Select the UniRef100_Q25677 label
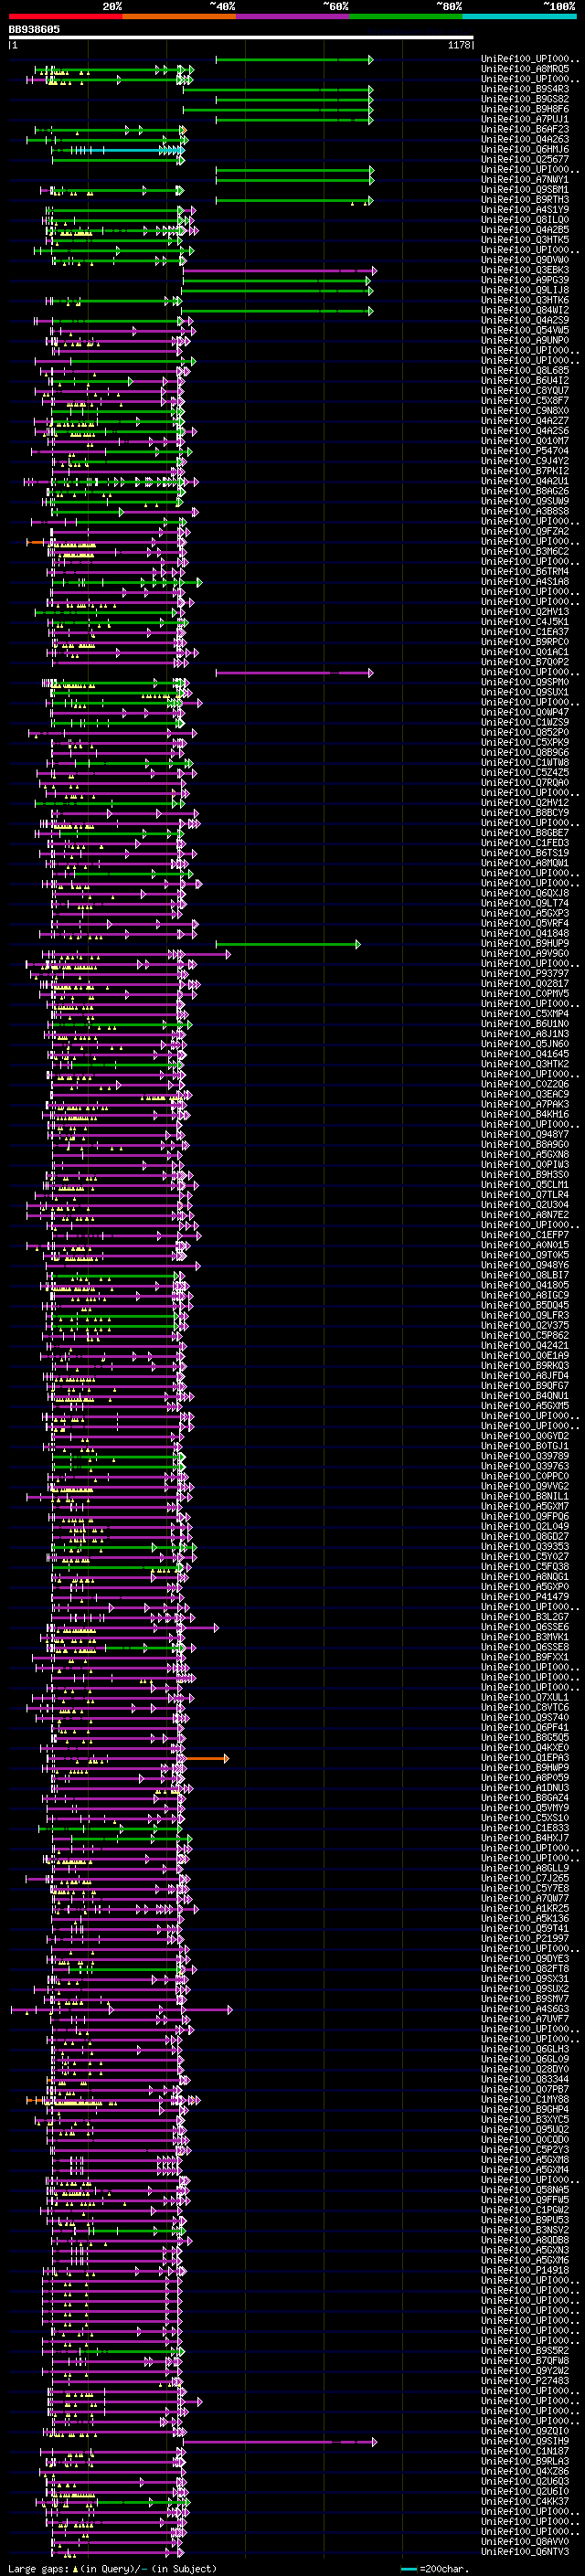 (525, 159)
